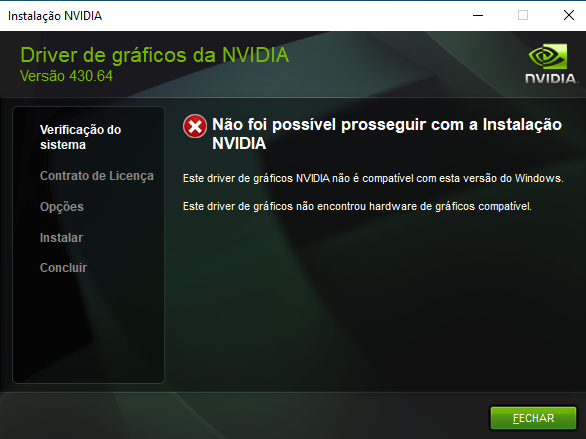Viewport: 586px width, 439px height.
Task: Click the NVIDIA eye logo
Action: pyautogui.click(x=548, y=56)
